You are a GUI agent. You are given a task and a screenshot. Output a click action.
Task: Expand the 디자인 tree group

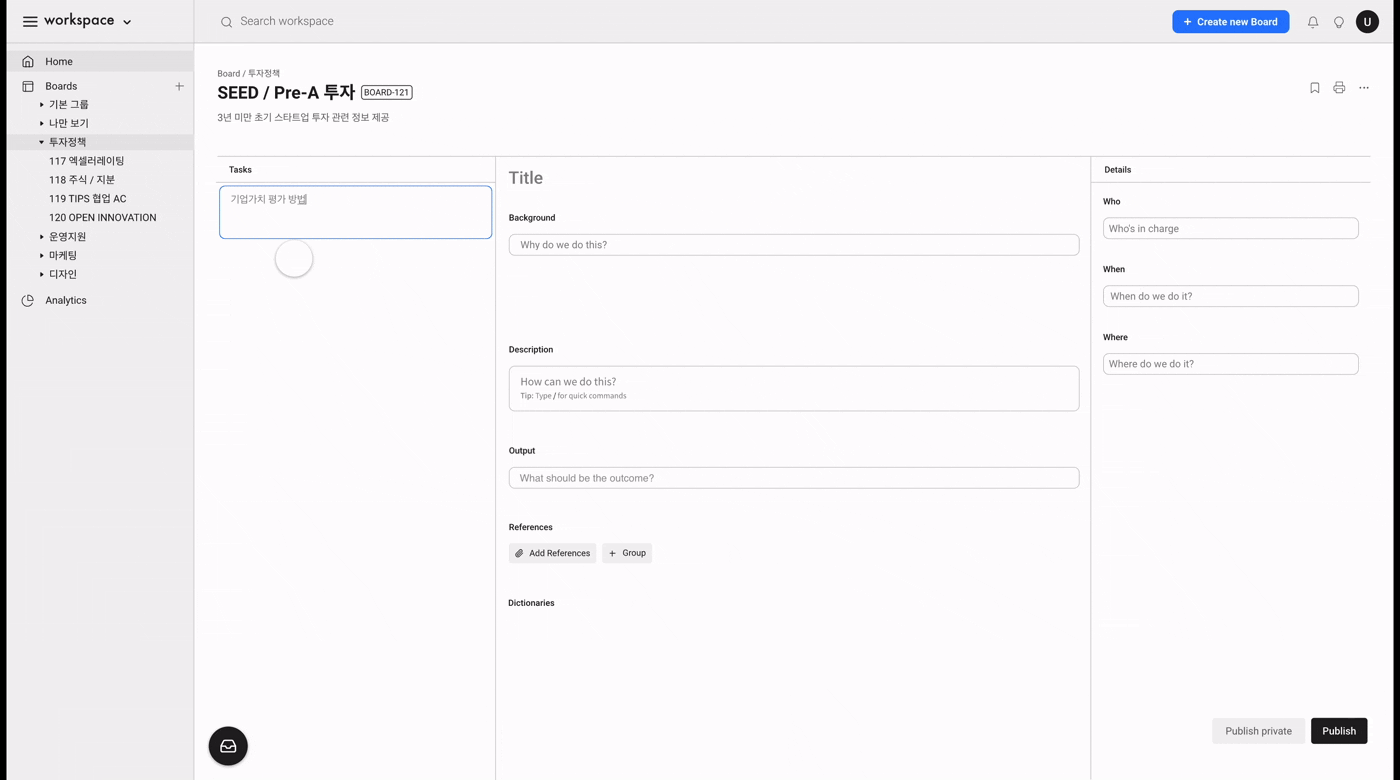(41, 274)
